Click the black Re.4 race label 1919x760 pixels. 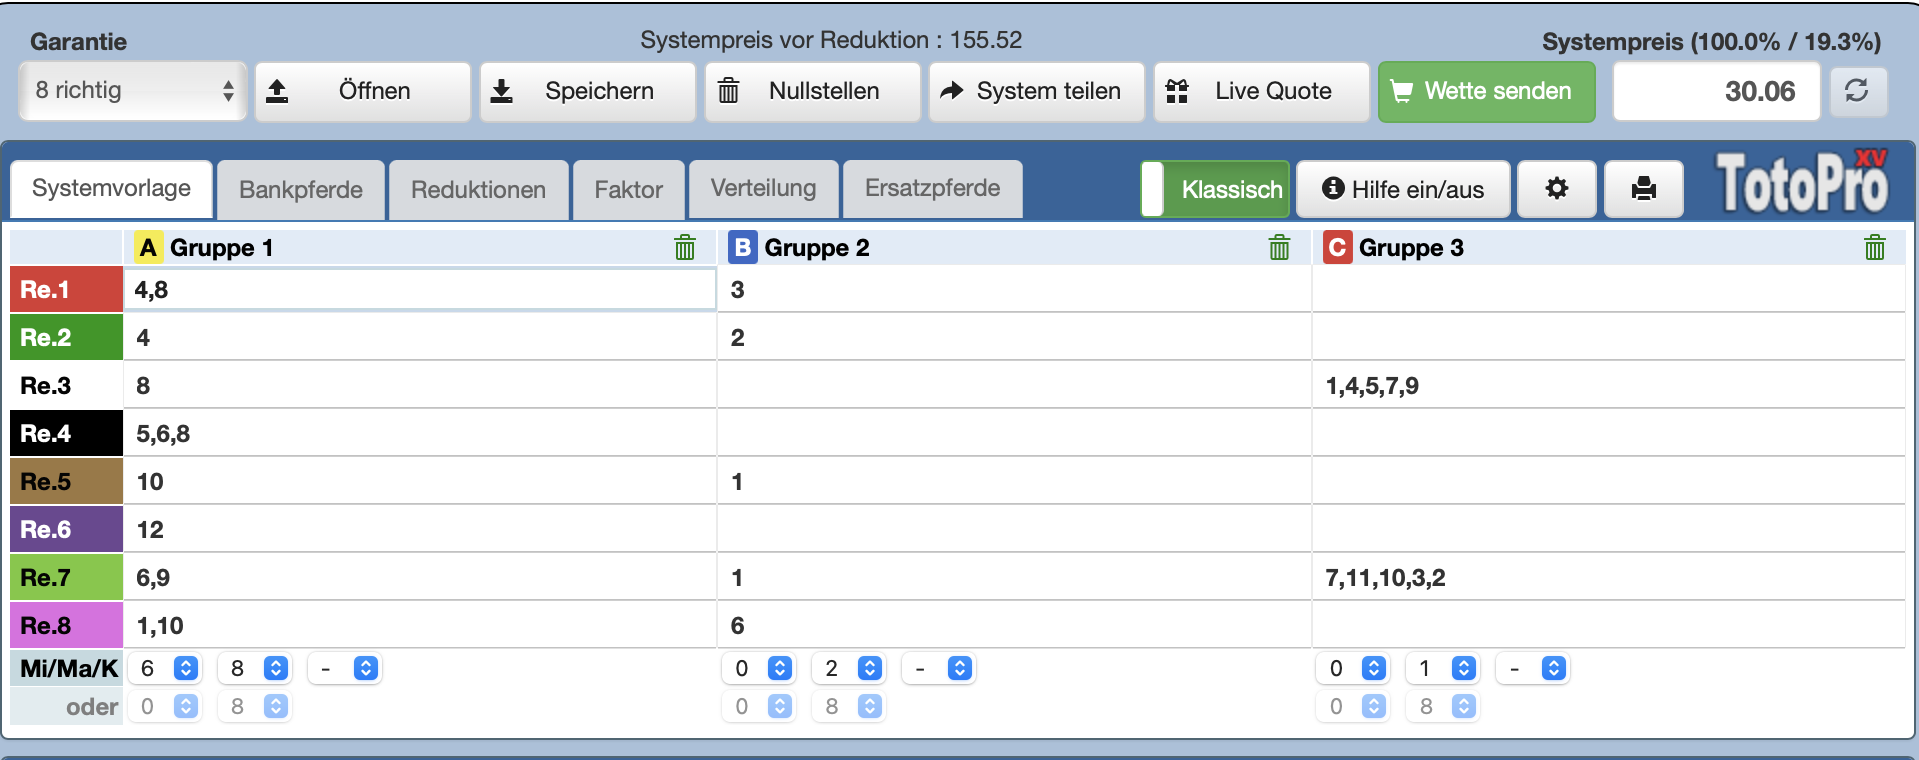66,433
